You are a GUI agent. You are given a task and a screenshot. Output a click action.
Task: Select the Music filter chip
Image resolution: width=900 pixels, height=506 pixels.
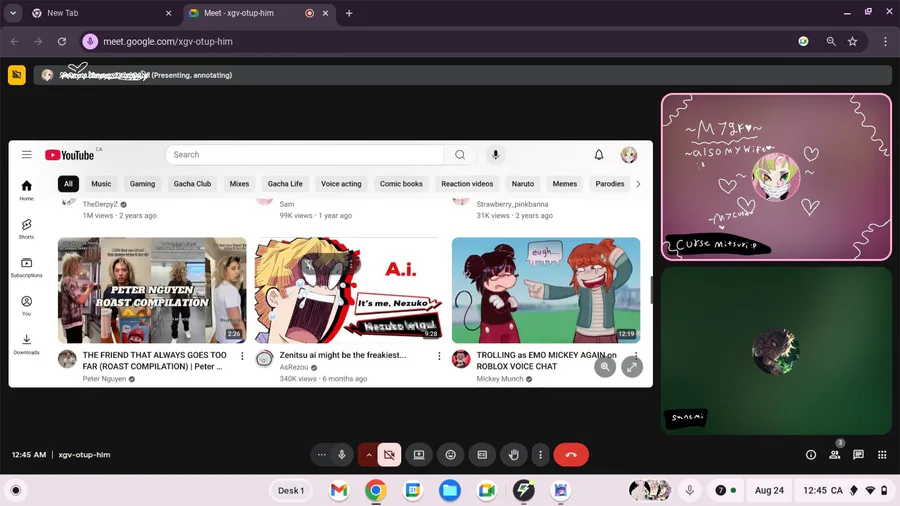click(101, 184)
